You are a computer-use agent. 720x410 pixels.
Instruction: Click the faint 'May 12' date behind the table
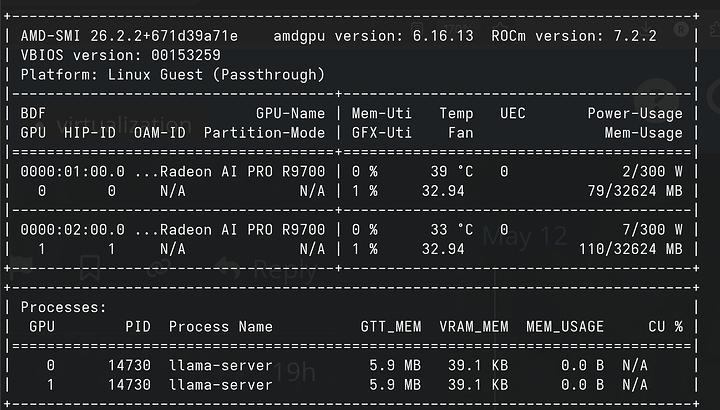tap(524, 236)
